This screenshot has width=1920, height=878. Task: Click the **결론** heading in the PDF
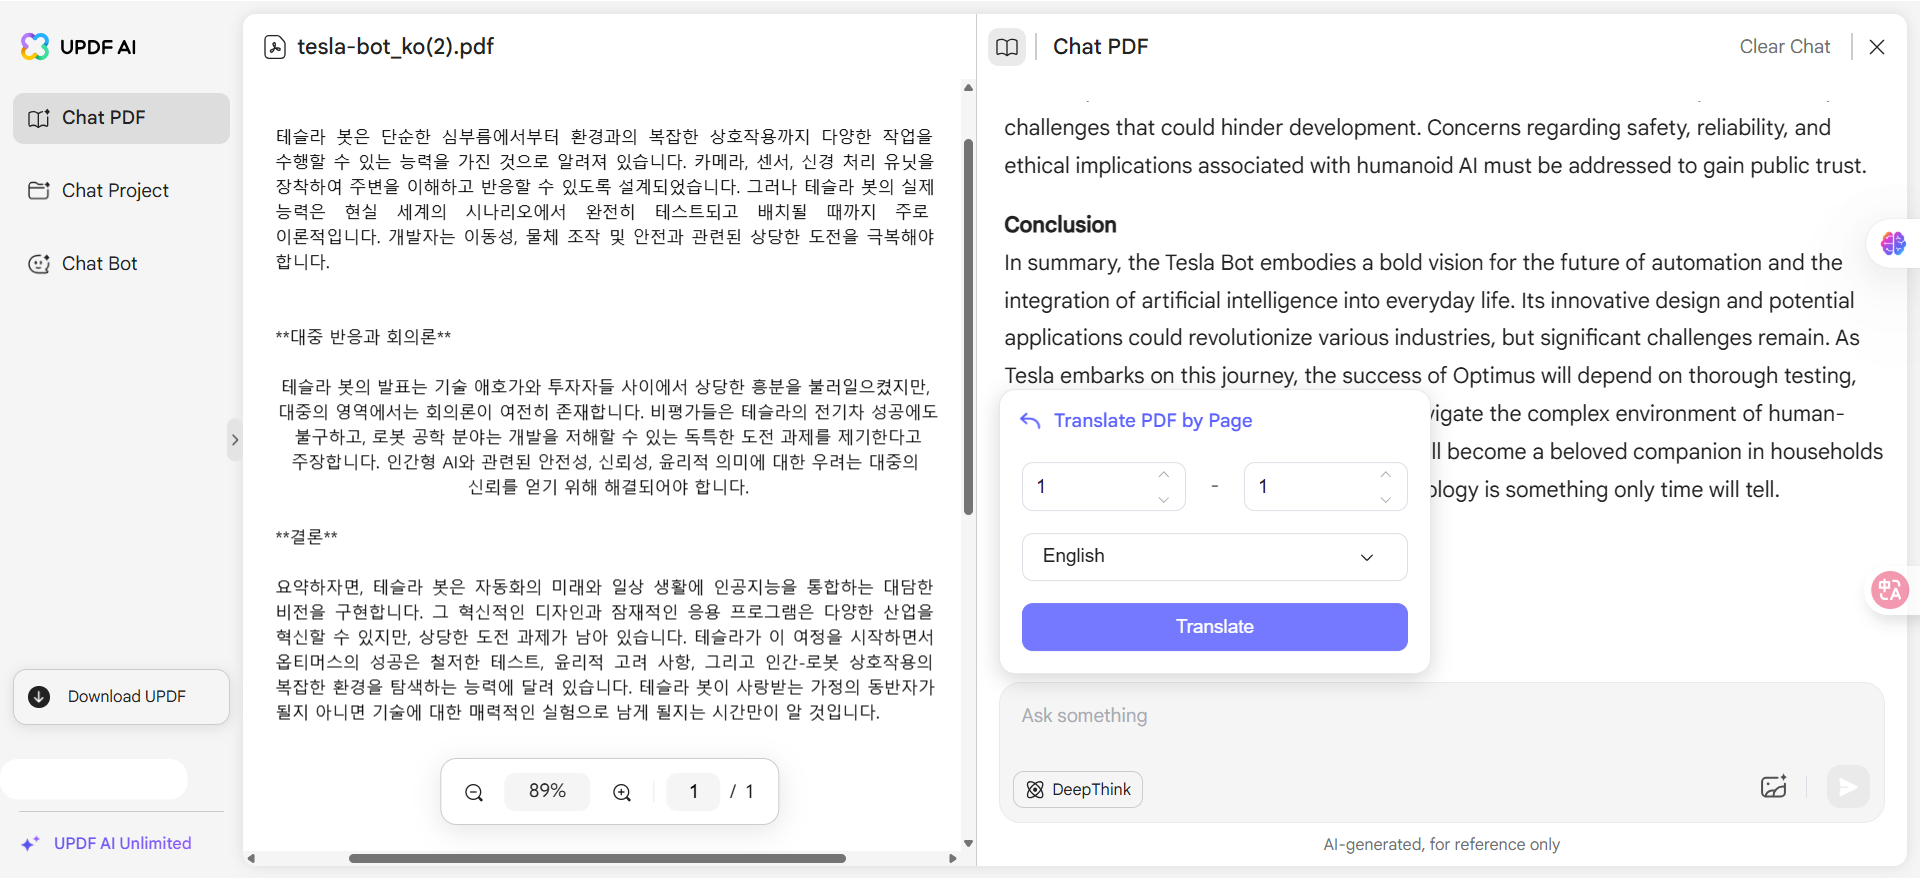tap(307, 537)
